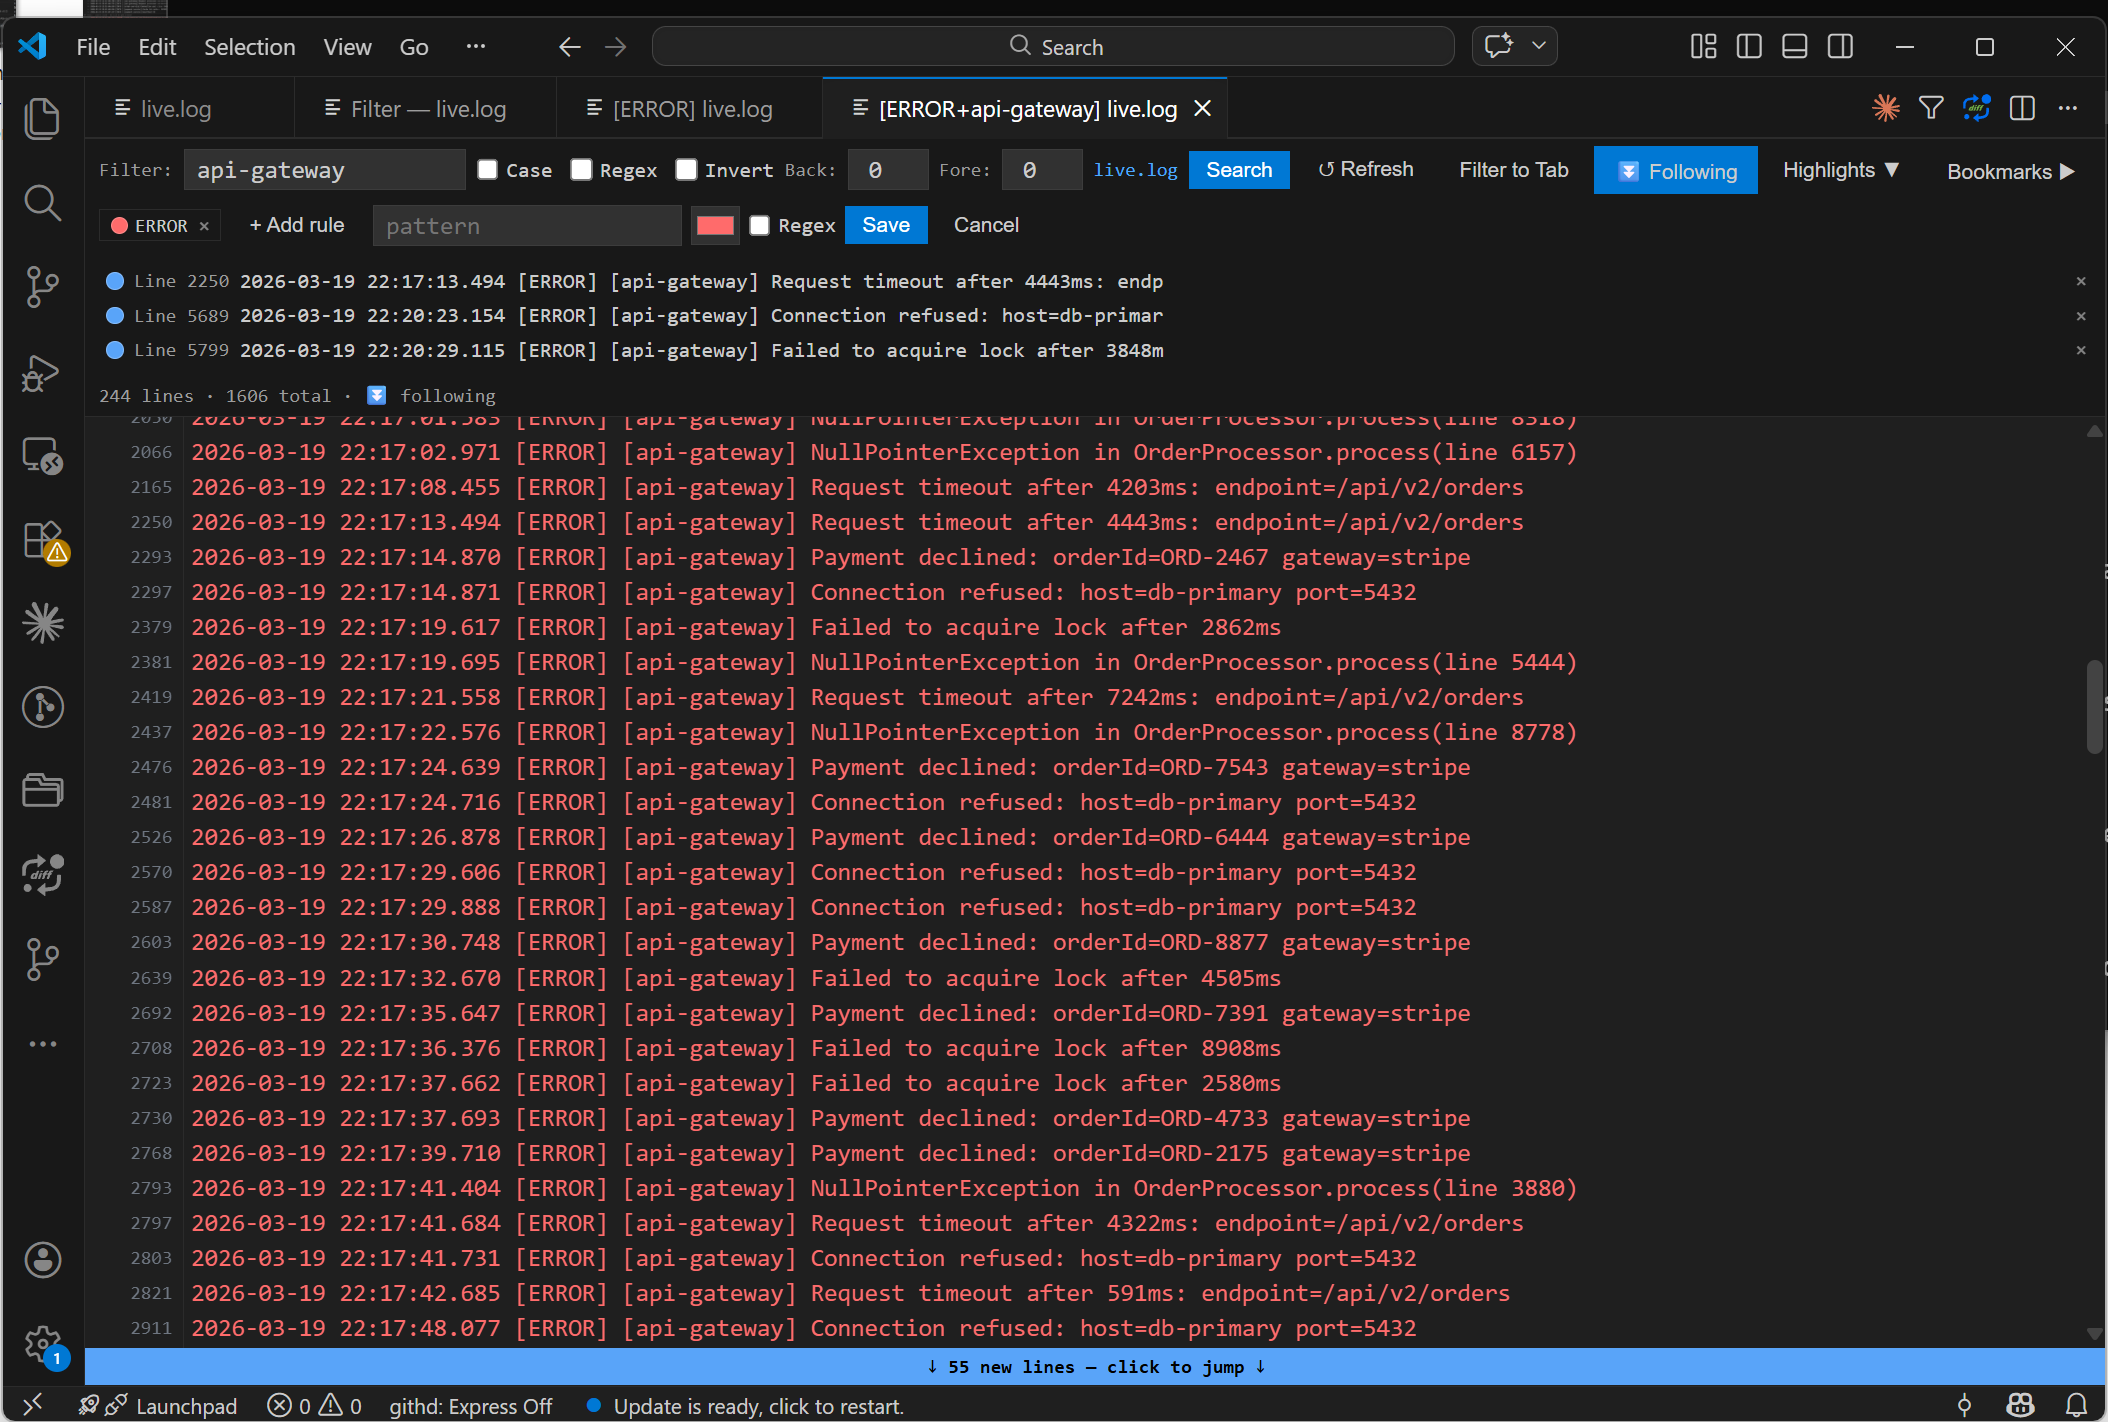Image resolution: width=2108 pixels, height=1422 pixels.
Task: Open the Git graph clock icon
Action: 42,708
